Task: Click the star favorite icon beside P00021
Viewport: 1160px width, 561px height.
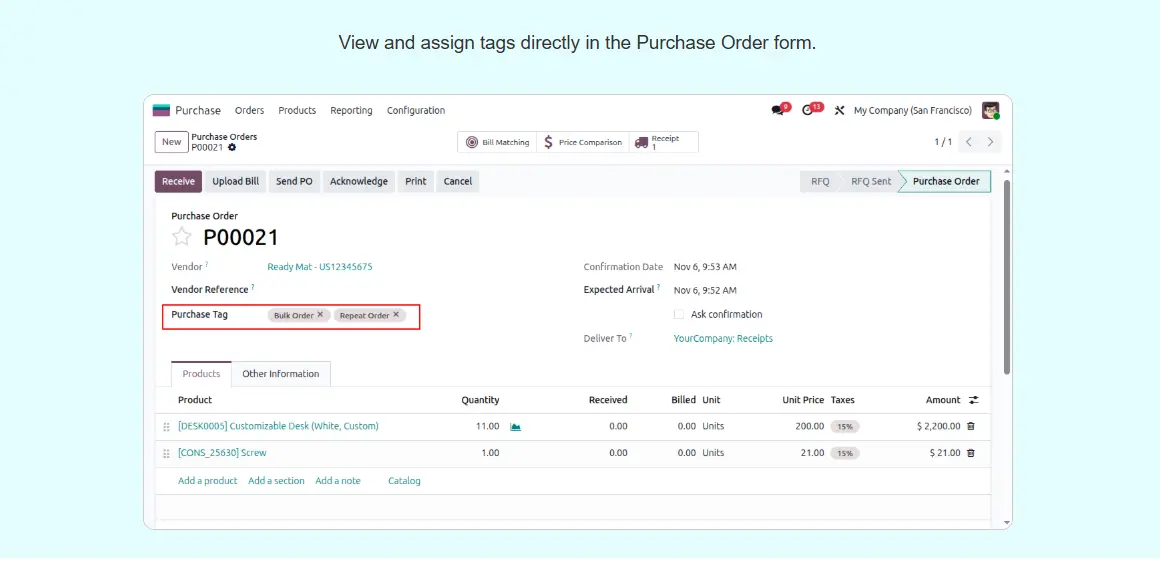Action: pos(181,237)
